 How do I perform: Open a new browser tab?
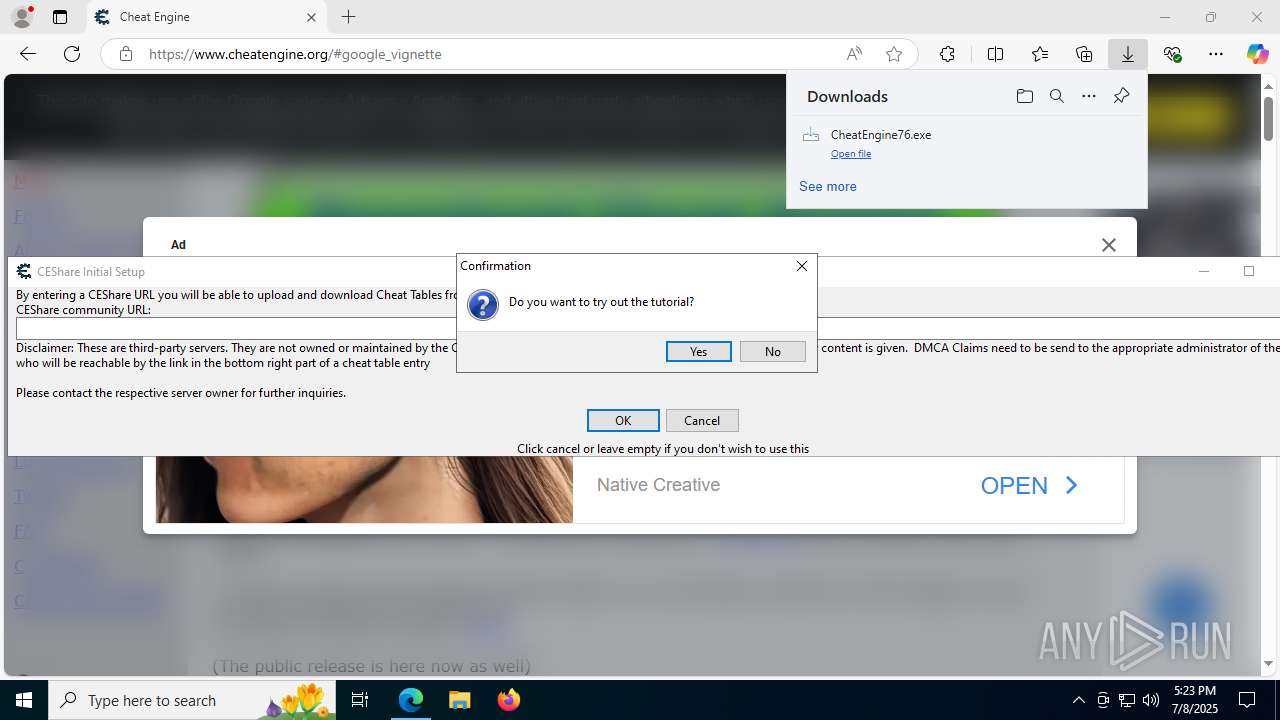[x=348, y=17]
